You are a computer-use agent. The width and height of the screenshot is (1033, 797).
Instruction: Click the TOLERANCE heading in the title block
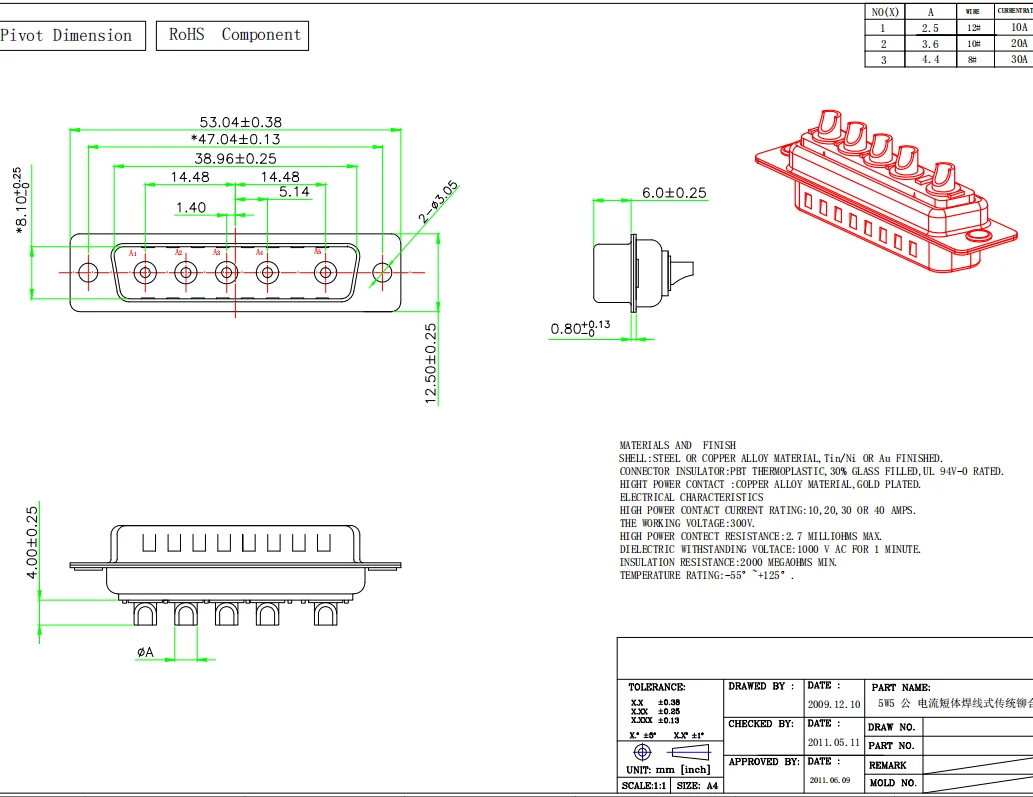pos(656,687)
